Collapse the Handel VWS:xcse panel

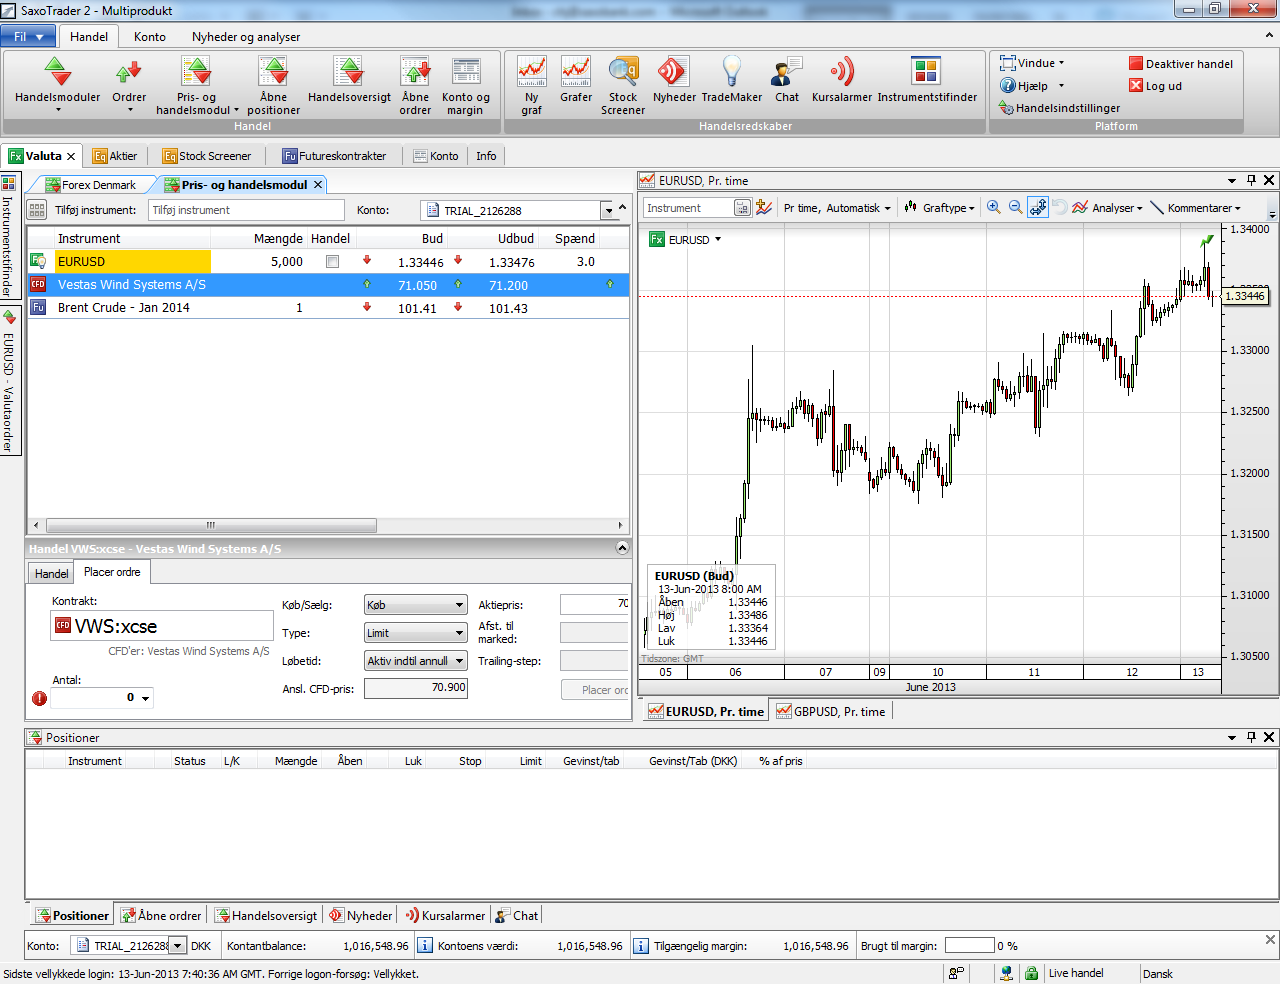[x=622, y=548]
